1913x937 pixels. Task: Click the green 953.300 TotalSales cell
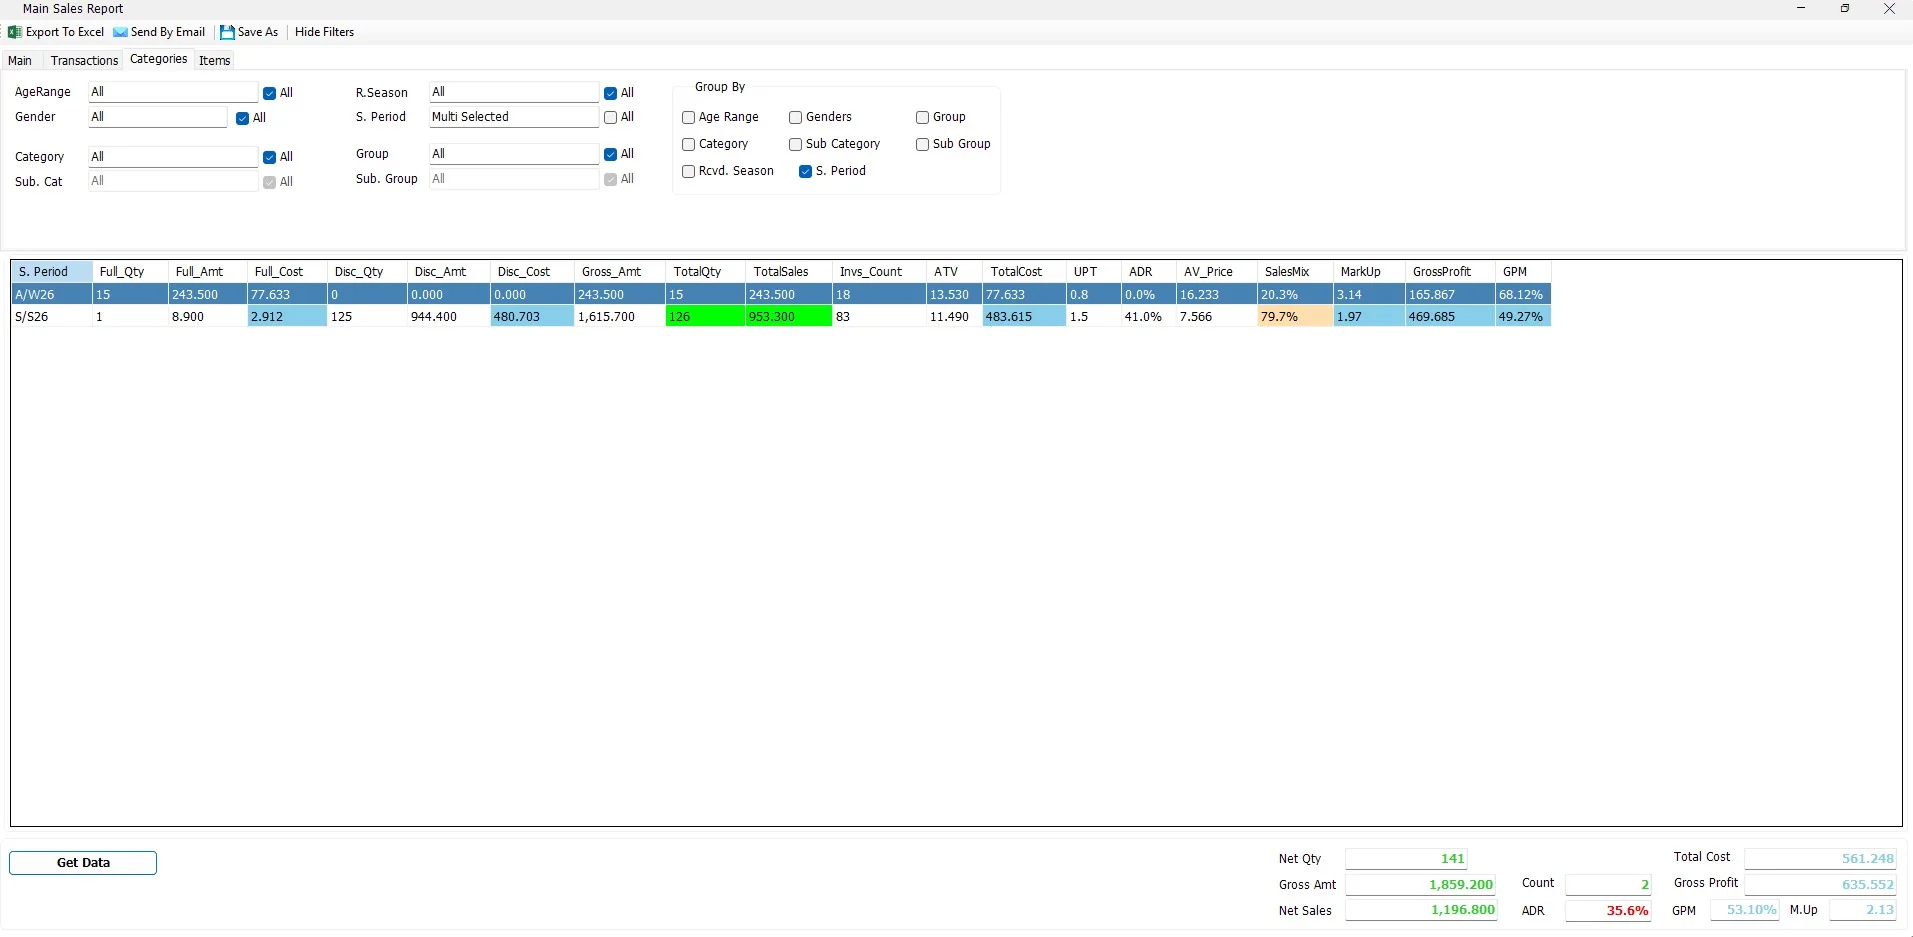tap(788, 316)
